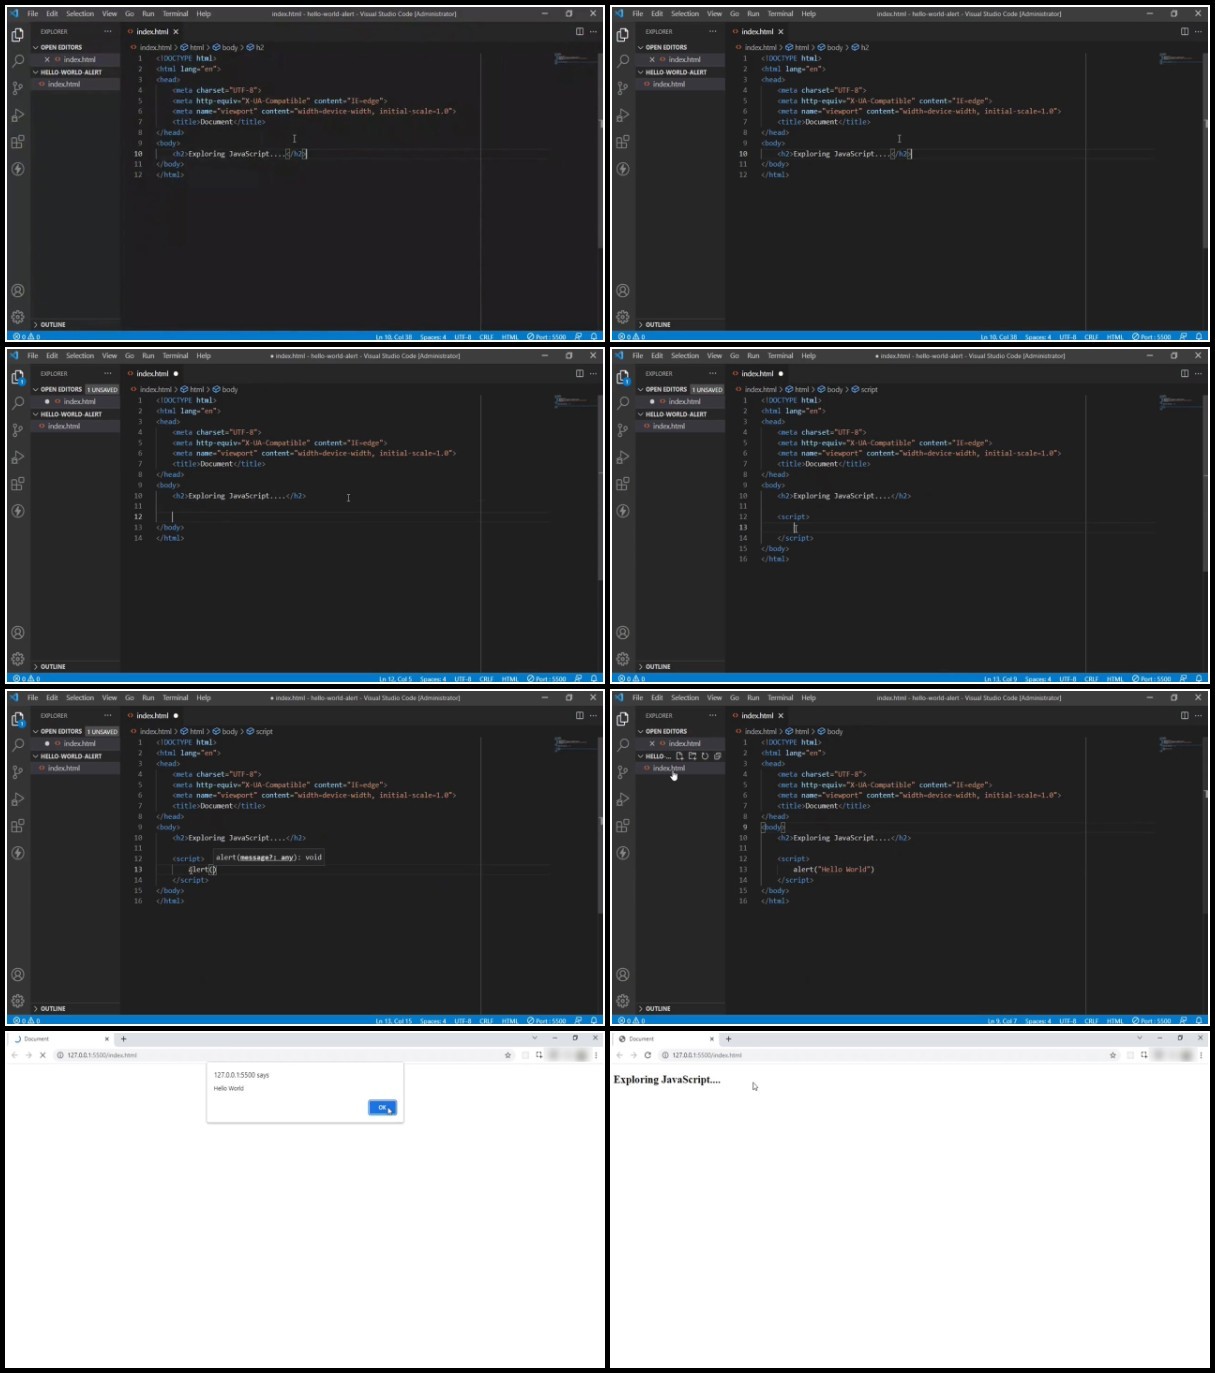Open Run and Debug in middle-right VS Code window
The width and height of the screenshot is (1215, 1373).
tap(622, 457)
